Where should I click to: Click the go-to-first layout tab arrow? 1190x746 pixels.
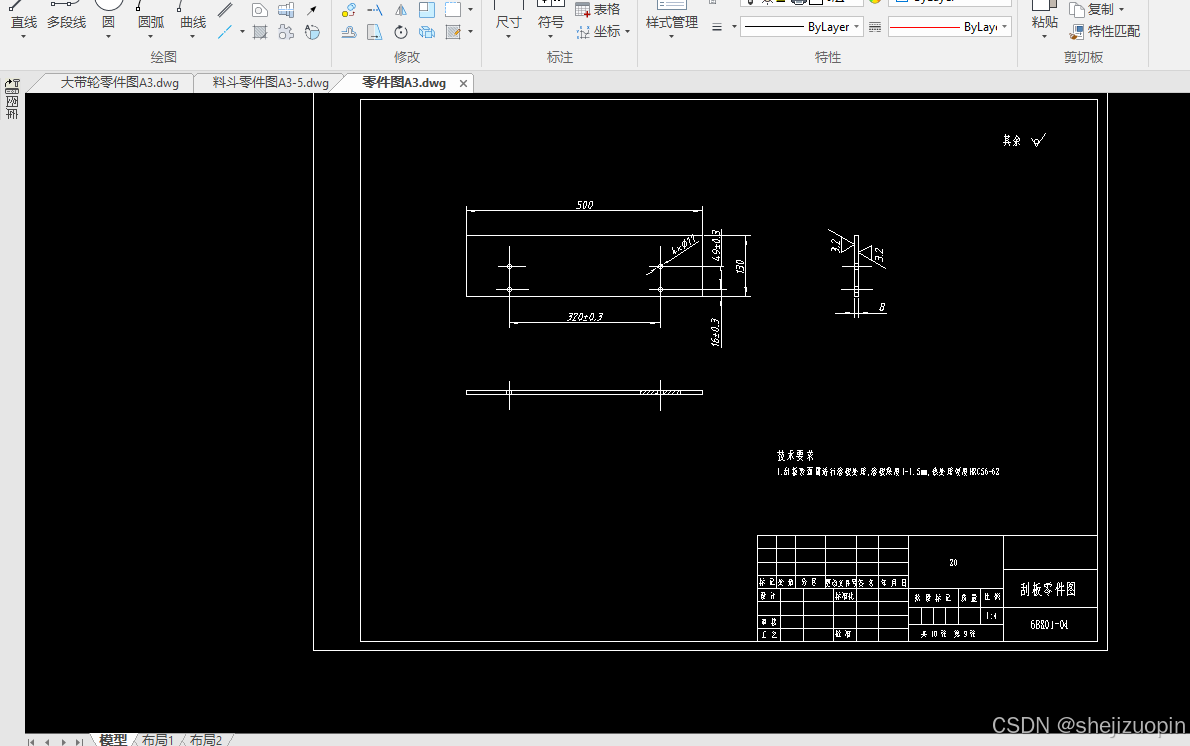30,741
